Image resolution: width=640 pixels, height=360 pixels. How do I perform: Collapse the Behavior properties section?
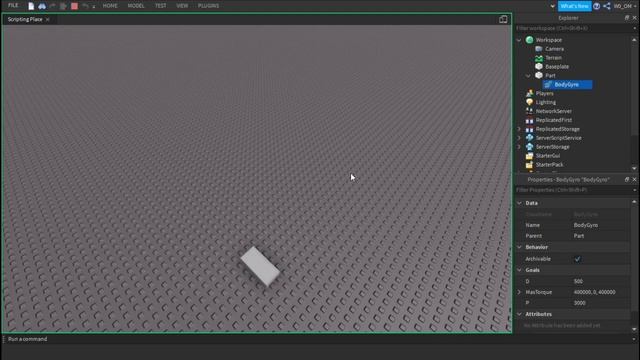pyautogui.click(x=519, y=247)
